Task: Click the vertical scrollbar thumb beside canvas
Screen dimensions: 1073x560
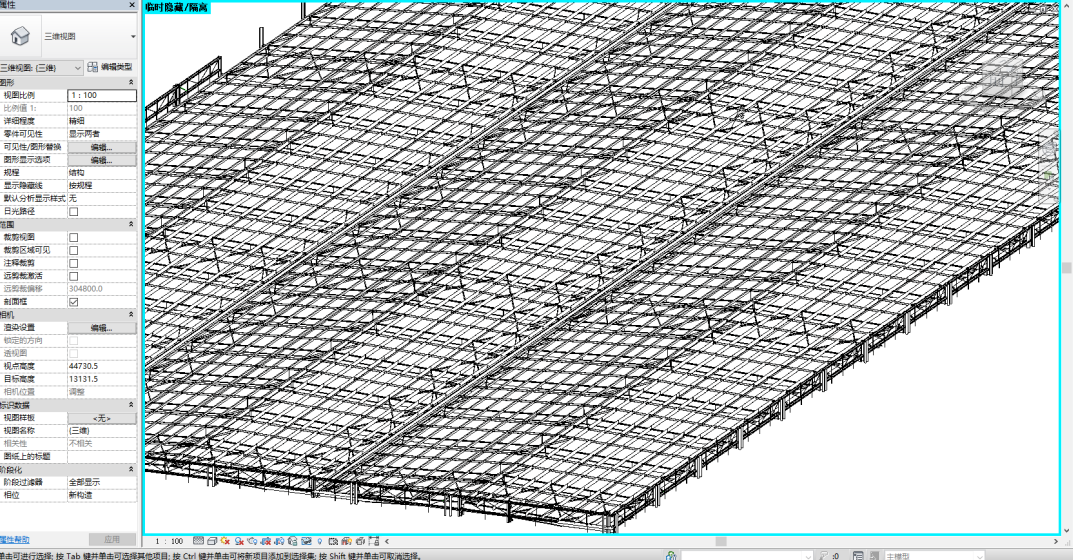Action: pos(1066,268)
